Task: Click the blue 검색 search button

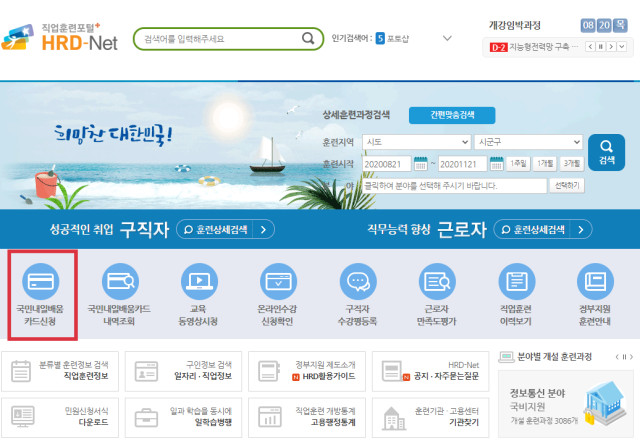Action: click(x=607, y=152)
